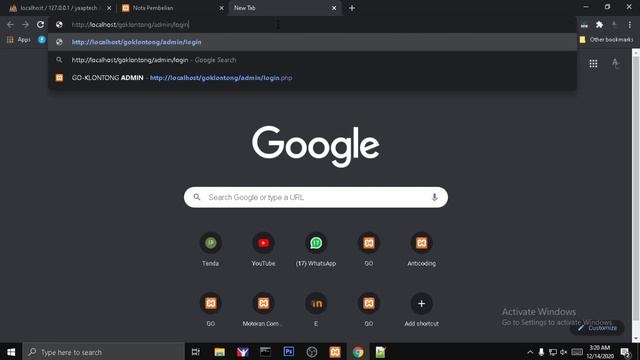
Task: Open the Google apps grid
Action: click(593, 64)
